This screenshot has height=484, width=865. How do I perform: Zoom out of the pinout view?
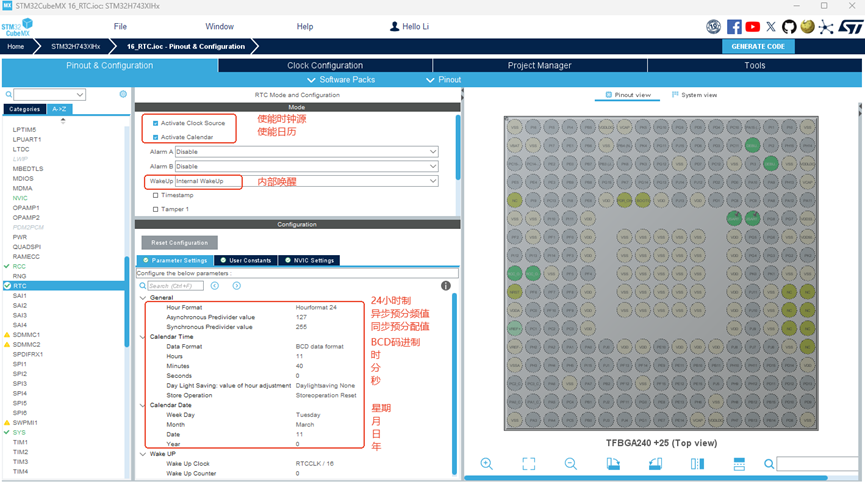pos(571,464)
